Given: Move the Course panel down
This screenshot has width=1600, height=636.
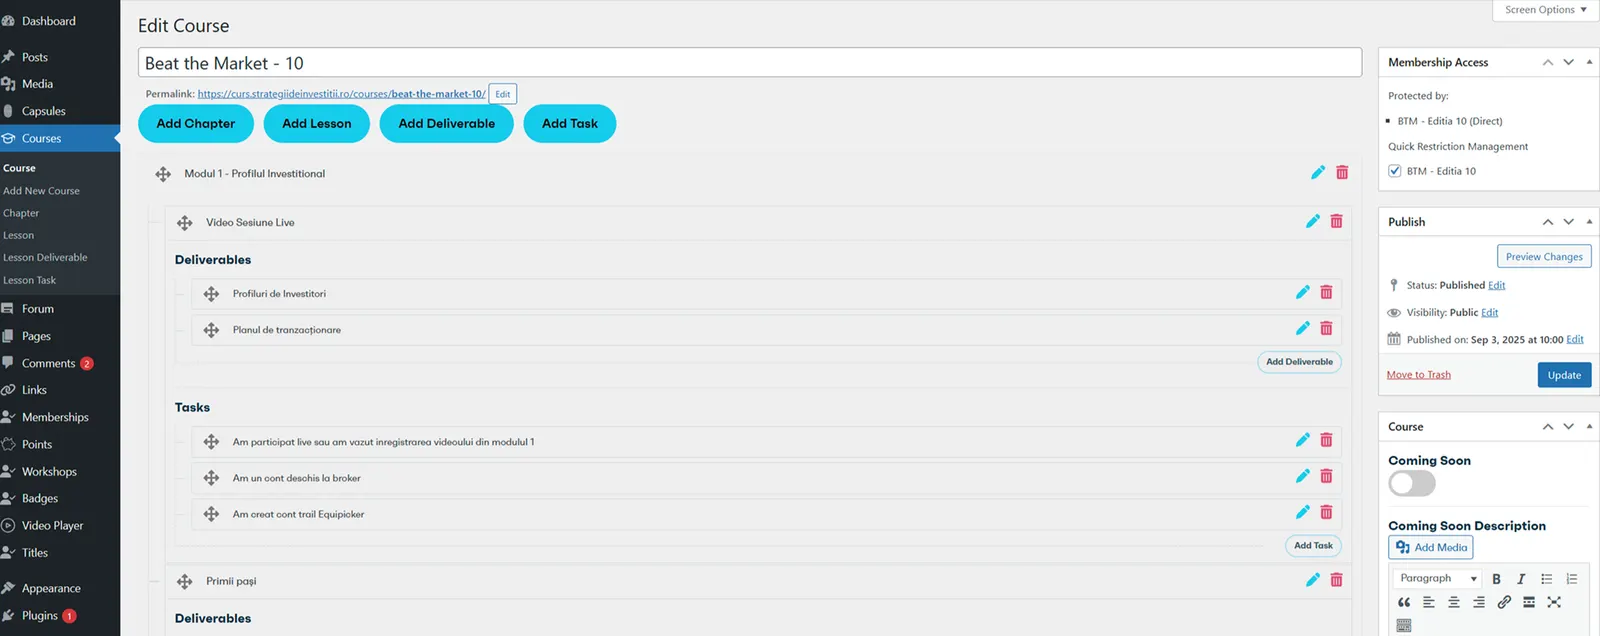Looking at the screenshot, I should pos(1568,427).
